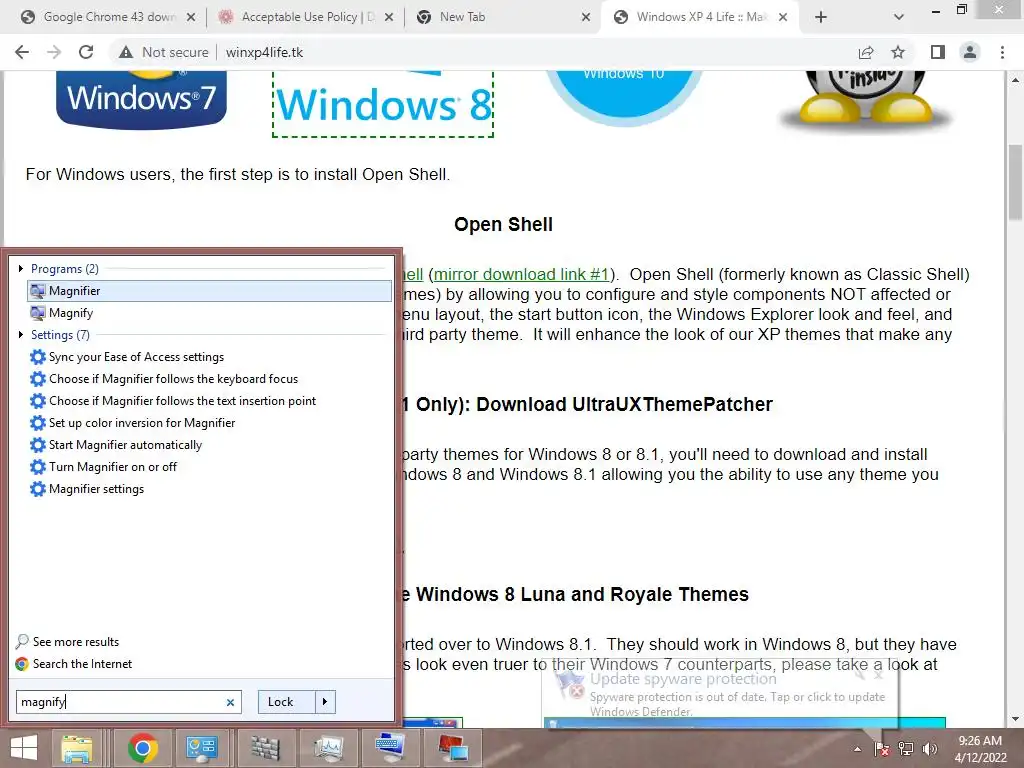Bookmark this page with the star
The height and width of the screenshot is (768, 1024).
pos(898,52)
